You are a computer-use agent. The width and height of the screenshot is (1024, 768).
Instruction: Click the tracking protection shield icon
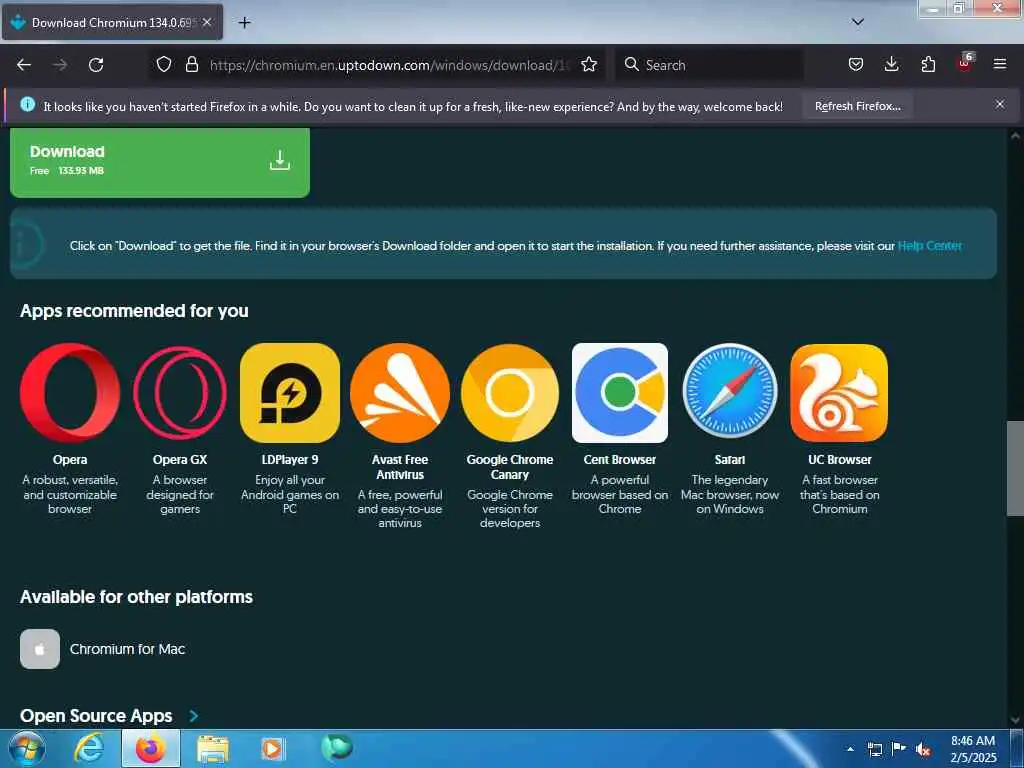[164, 65]
